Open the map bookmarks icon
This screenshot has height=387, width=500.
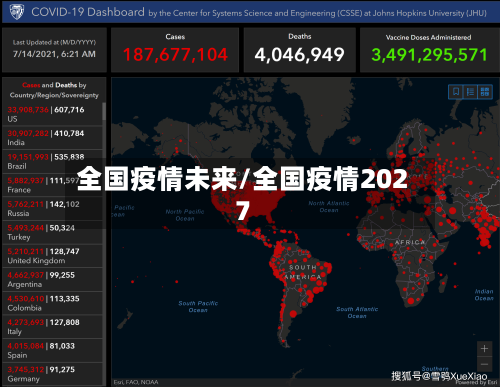456,92
